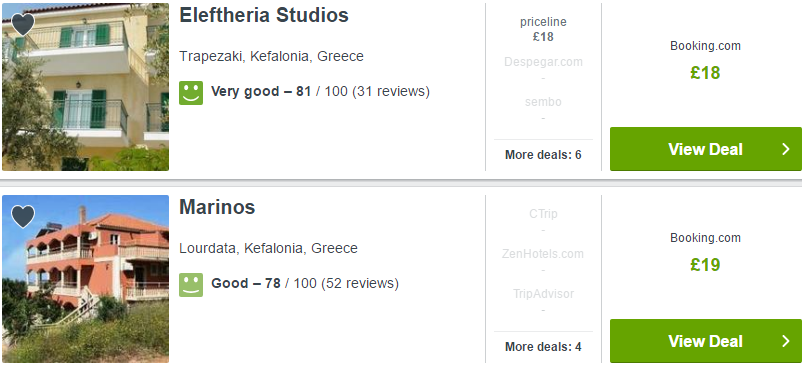Favorite Eleftheria Studios with heart icon
The image size is (802, 365).
pyautogui.click(x=23, y=24)
